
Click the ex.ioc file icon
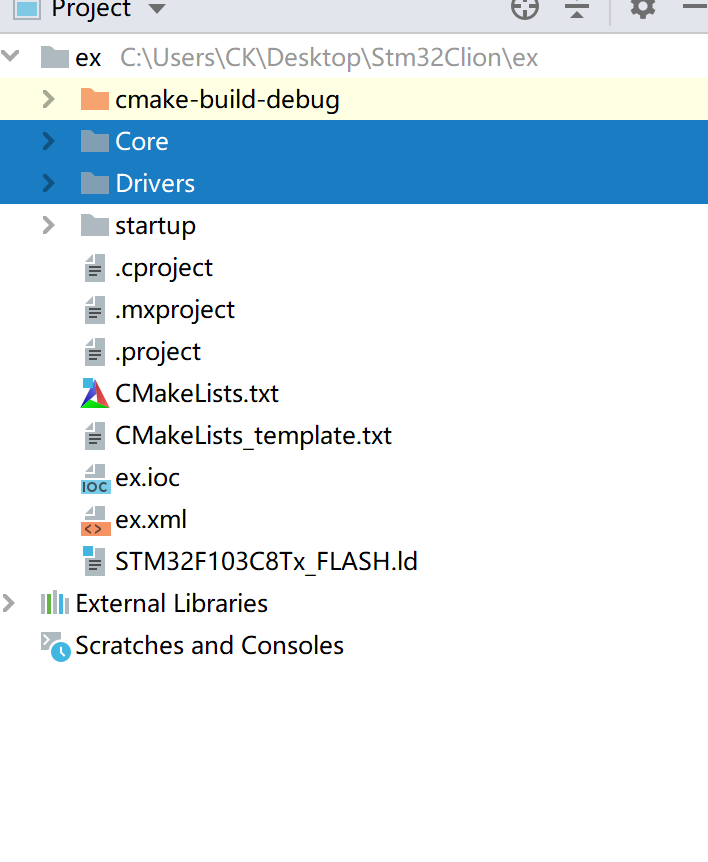(x=95, y=479)
